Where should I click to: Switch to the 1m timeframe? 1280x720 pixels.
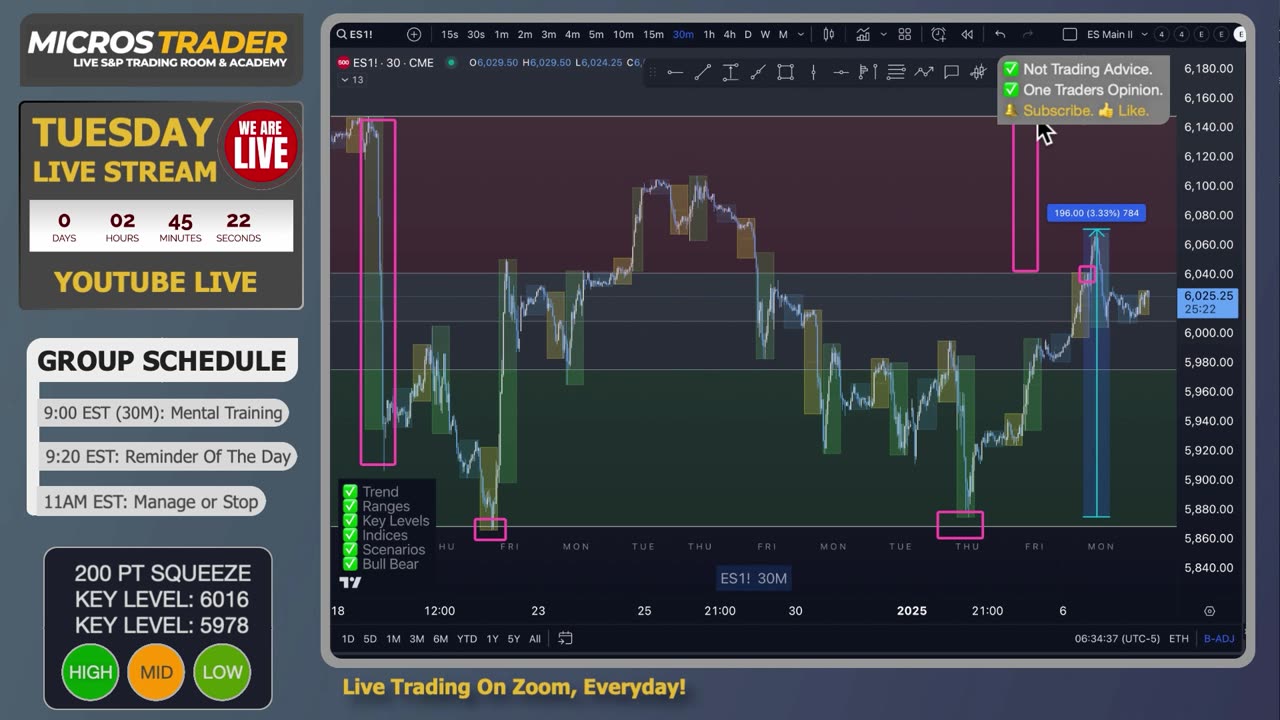(x=501, y=34)
